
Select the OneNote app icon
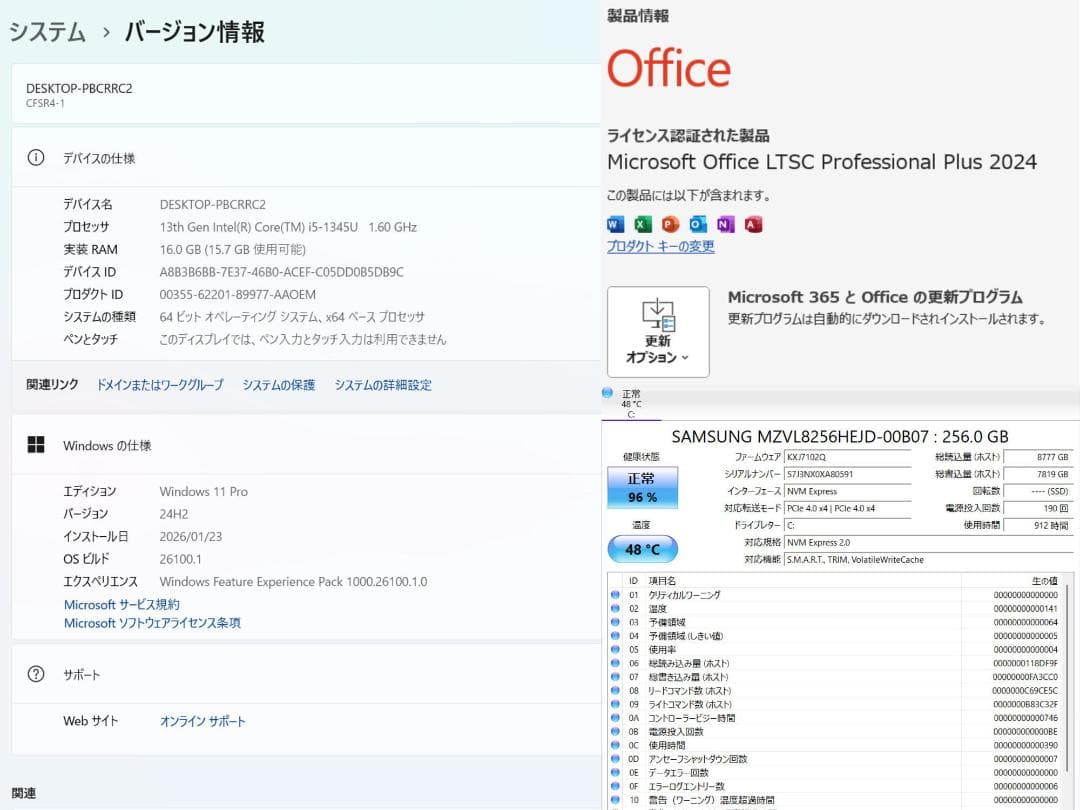(726, 224)
